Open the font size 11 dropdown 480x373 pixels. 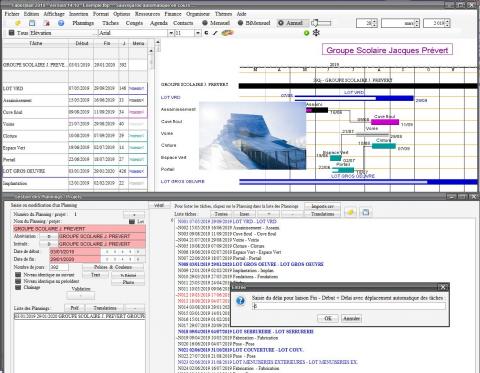pyautogui.click(x=198, y=33)
